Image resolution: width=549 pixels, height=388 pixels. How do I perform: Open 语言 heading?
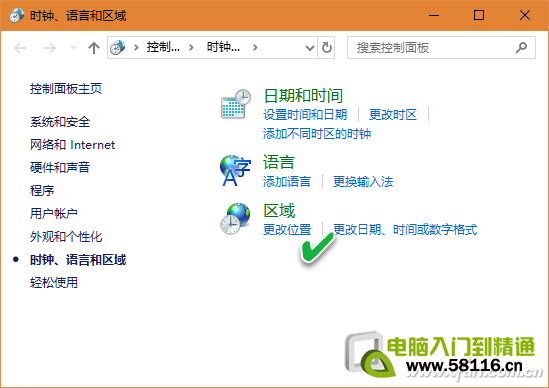click(x=279, y=162)
